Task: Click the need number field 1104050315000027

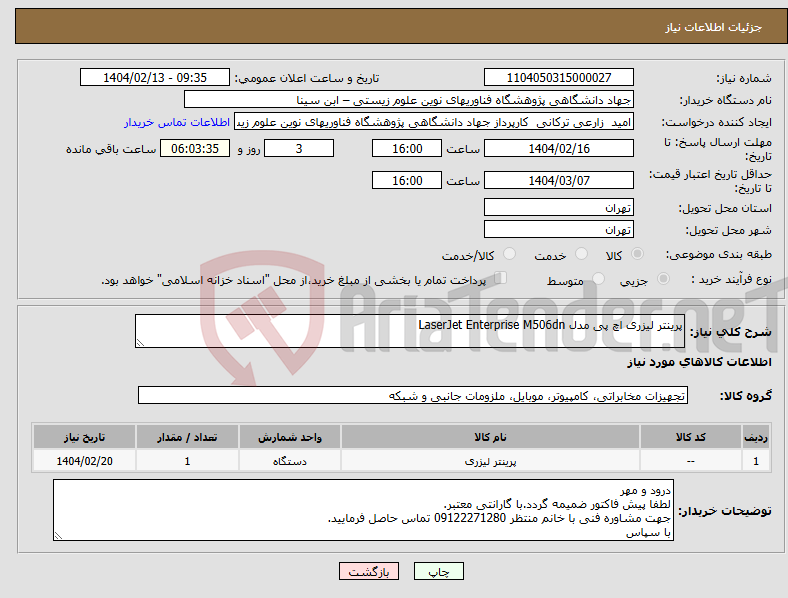Action: pyautogui.click(x=558, y=78)
